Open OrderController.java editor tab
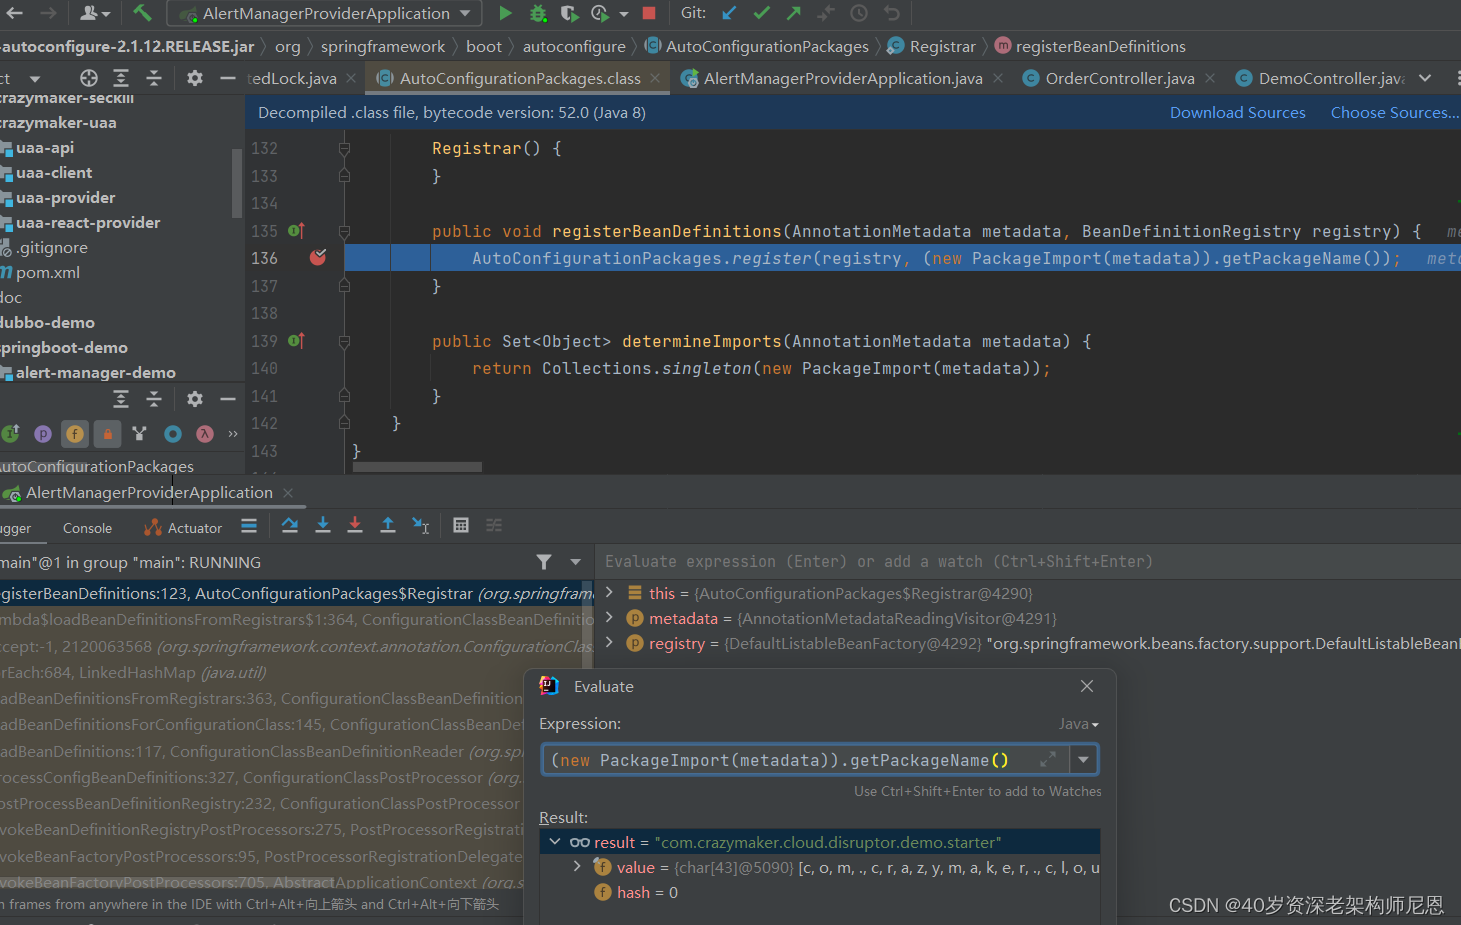 coord(1120,78)
